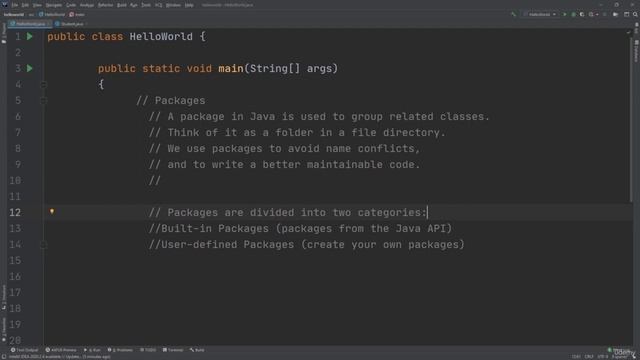The height and width of the screenshot is (360, 640).
Task: Open the Build tool window at bottom
Action: pos(197,350)
